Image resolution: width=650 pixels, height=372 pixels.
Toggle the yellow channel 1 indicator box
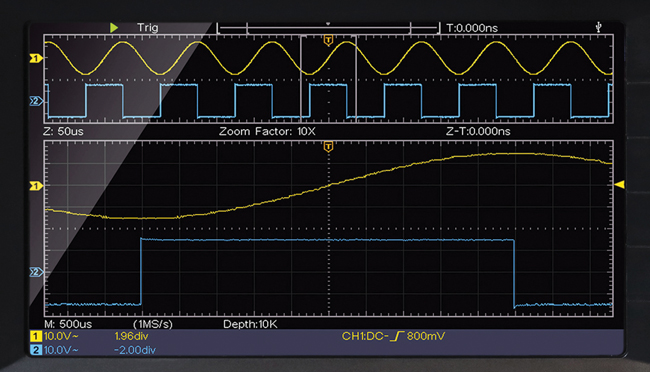pos(36,336)
